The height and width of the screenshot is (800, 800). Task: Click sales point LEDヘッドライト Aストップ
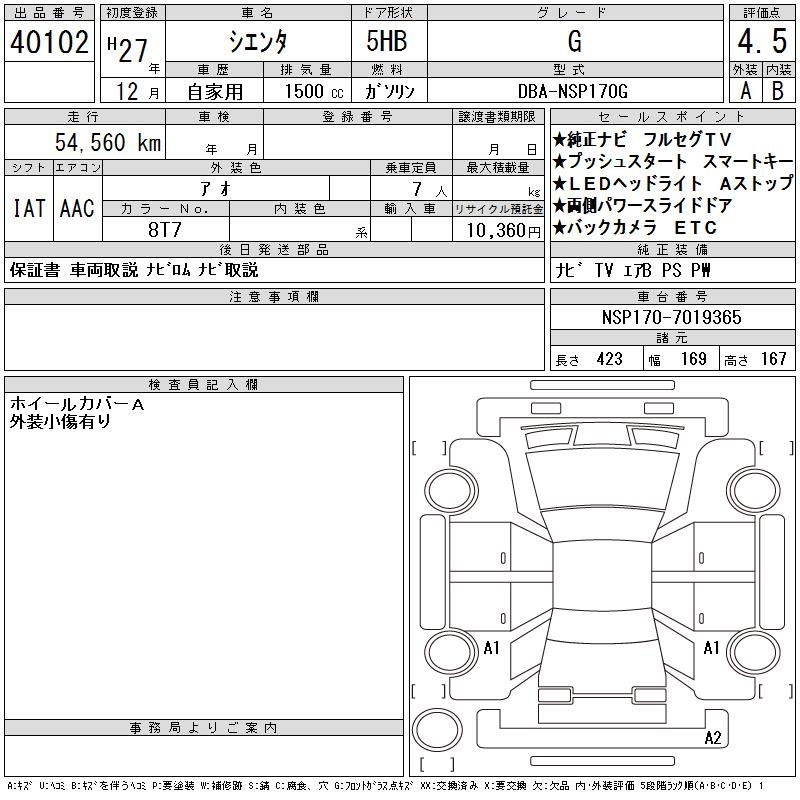click(x=673, y=183)
